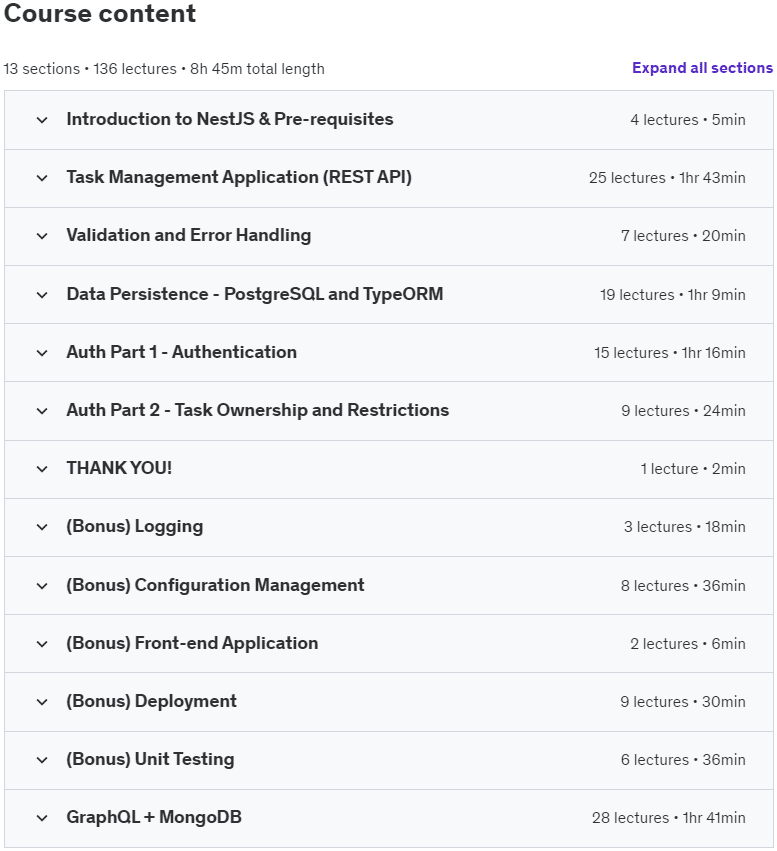Click '28 lectures • 1hr 41min' text
The height and width of the screenshot is (851, 777).
pyautogui.click(x=668, y=818)
